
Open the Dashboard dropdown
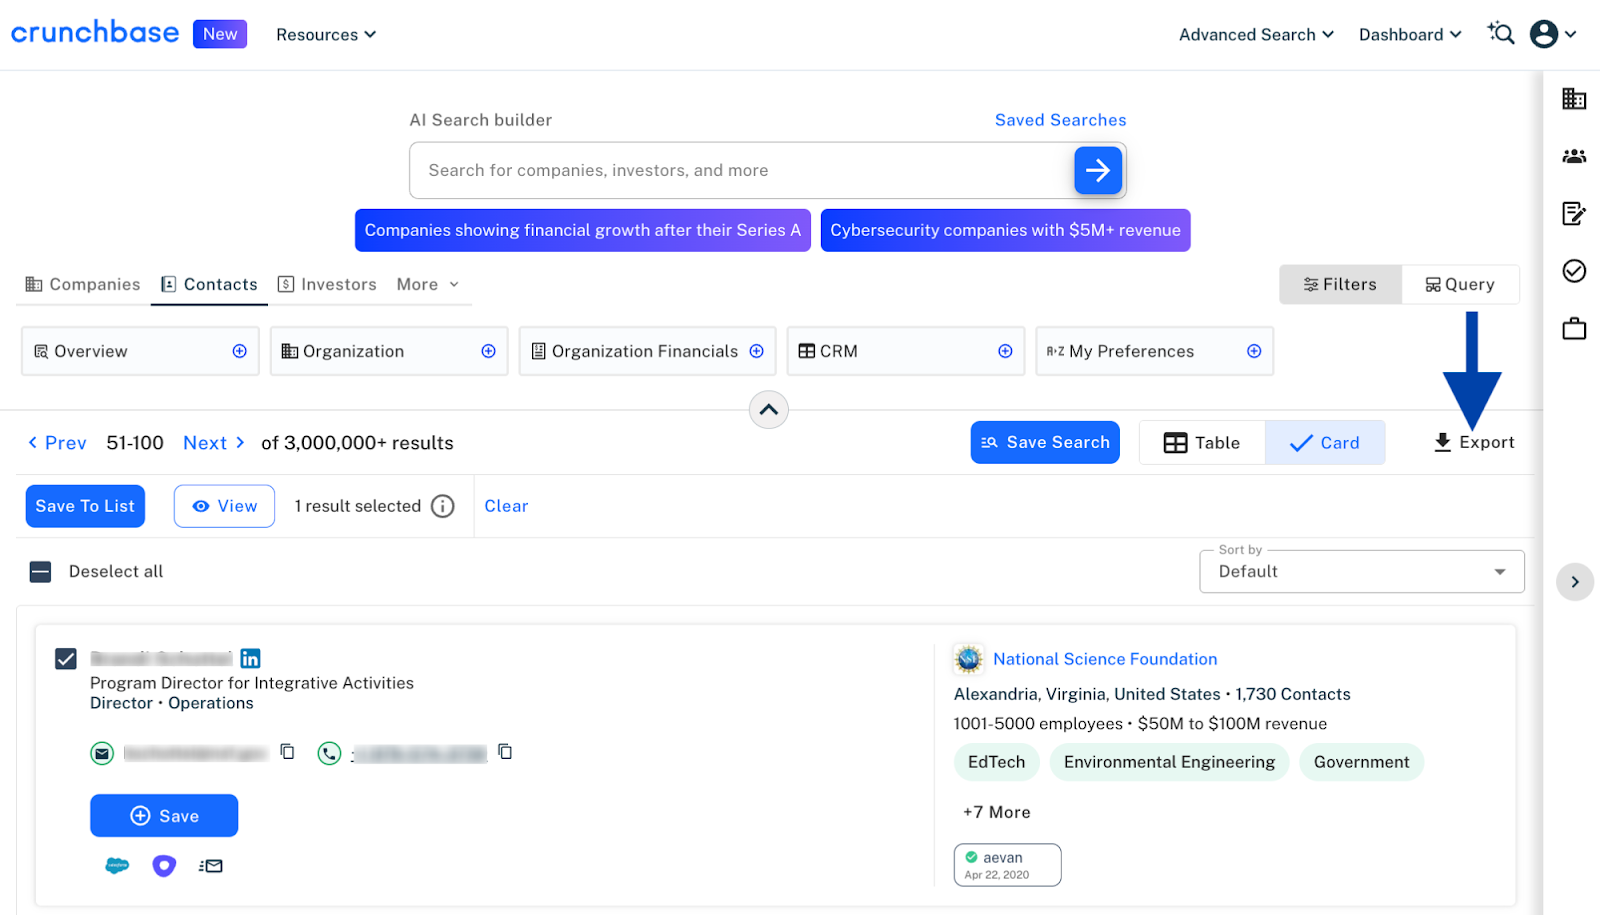click(x=1410, y=34)
